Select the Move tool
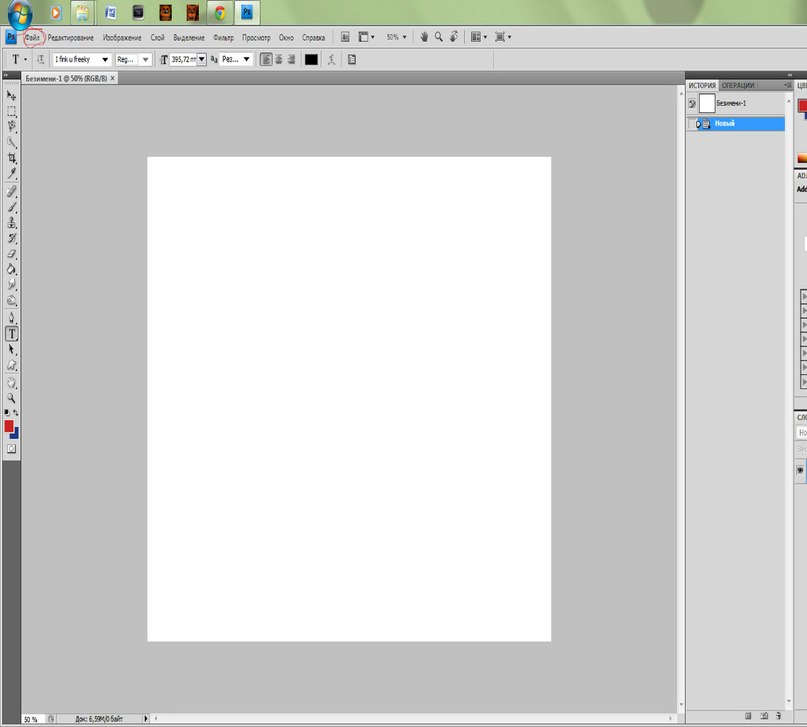The image size is (807, 727). coord(11,96)
